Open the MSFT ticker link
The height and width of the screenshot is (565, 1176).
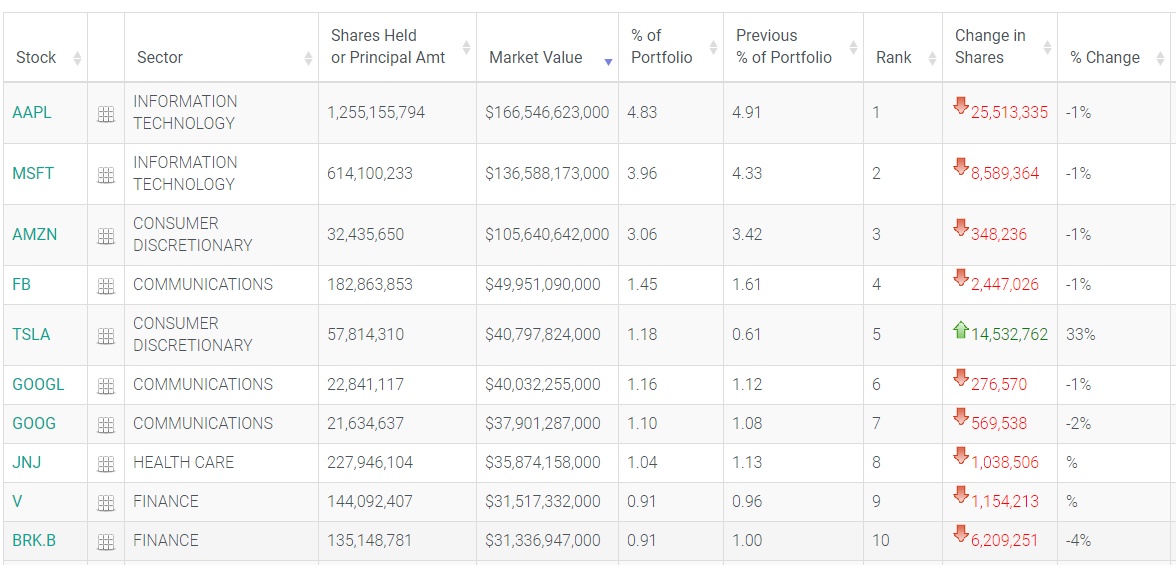33,174
